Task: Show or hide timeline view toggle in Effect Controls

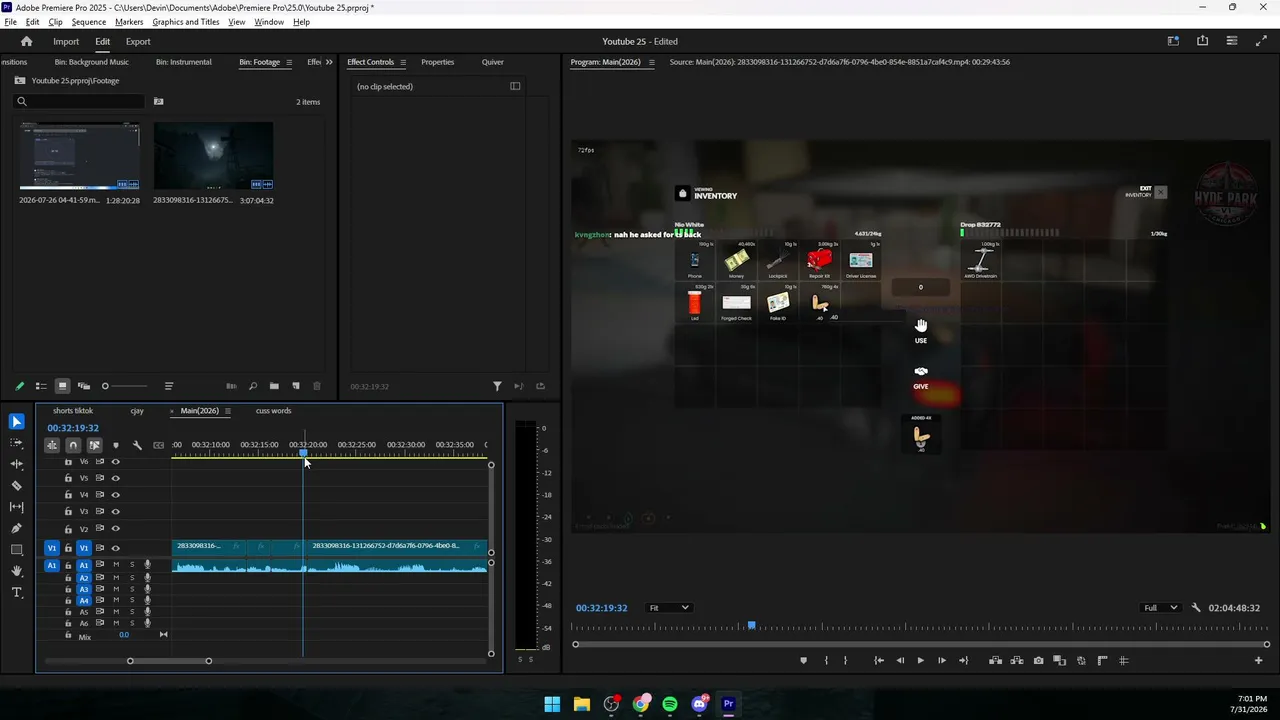Action: (x=515, y=86)
